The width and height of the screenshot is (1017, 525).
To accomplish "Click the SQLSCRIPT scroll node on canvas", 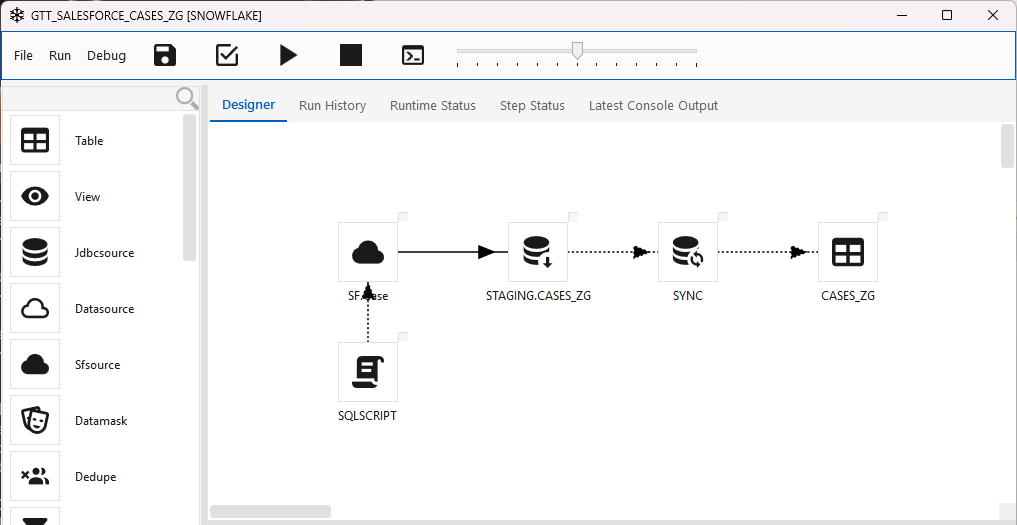I will click(x=368, y=372).
